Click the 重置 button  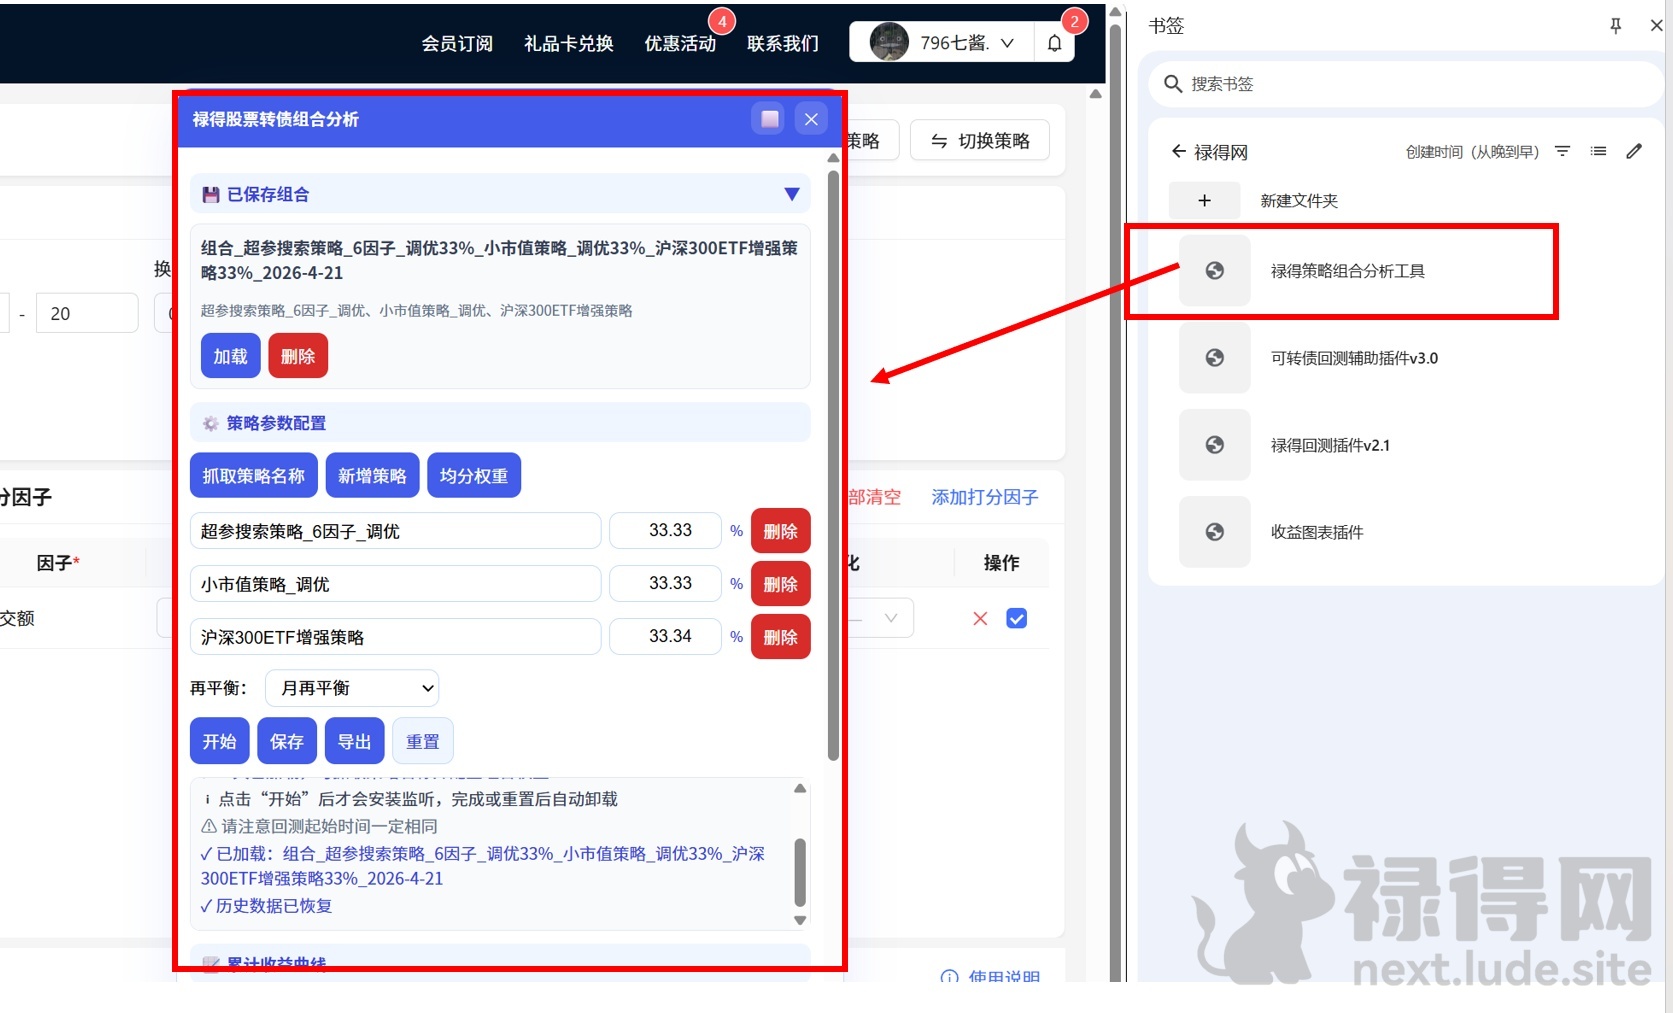[x=422, y=741]
